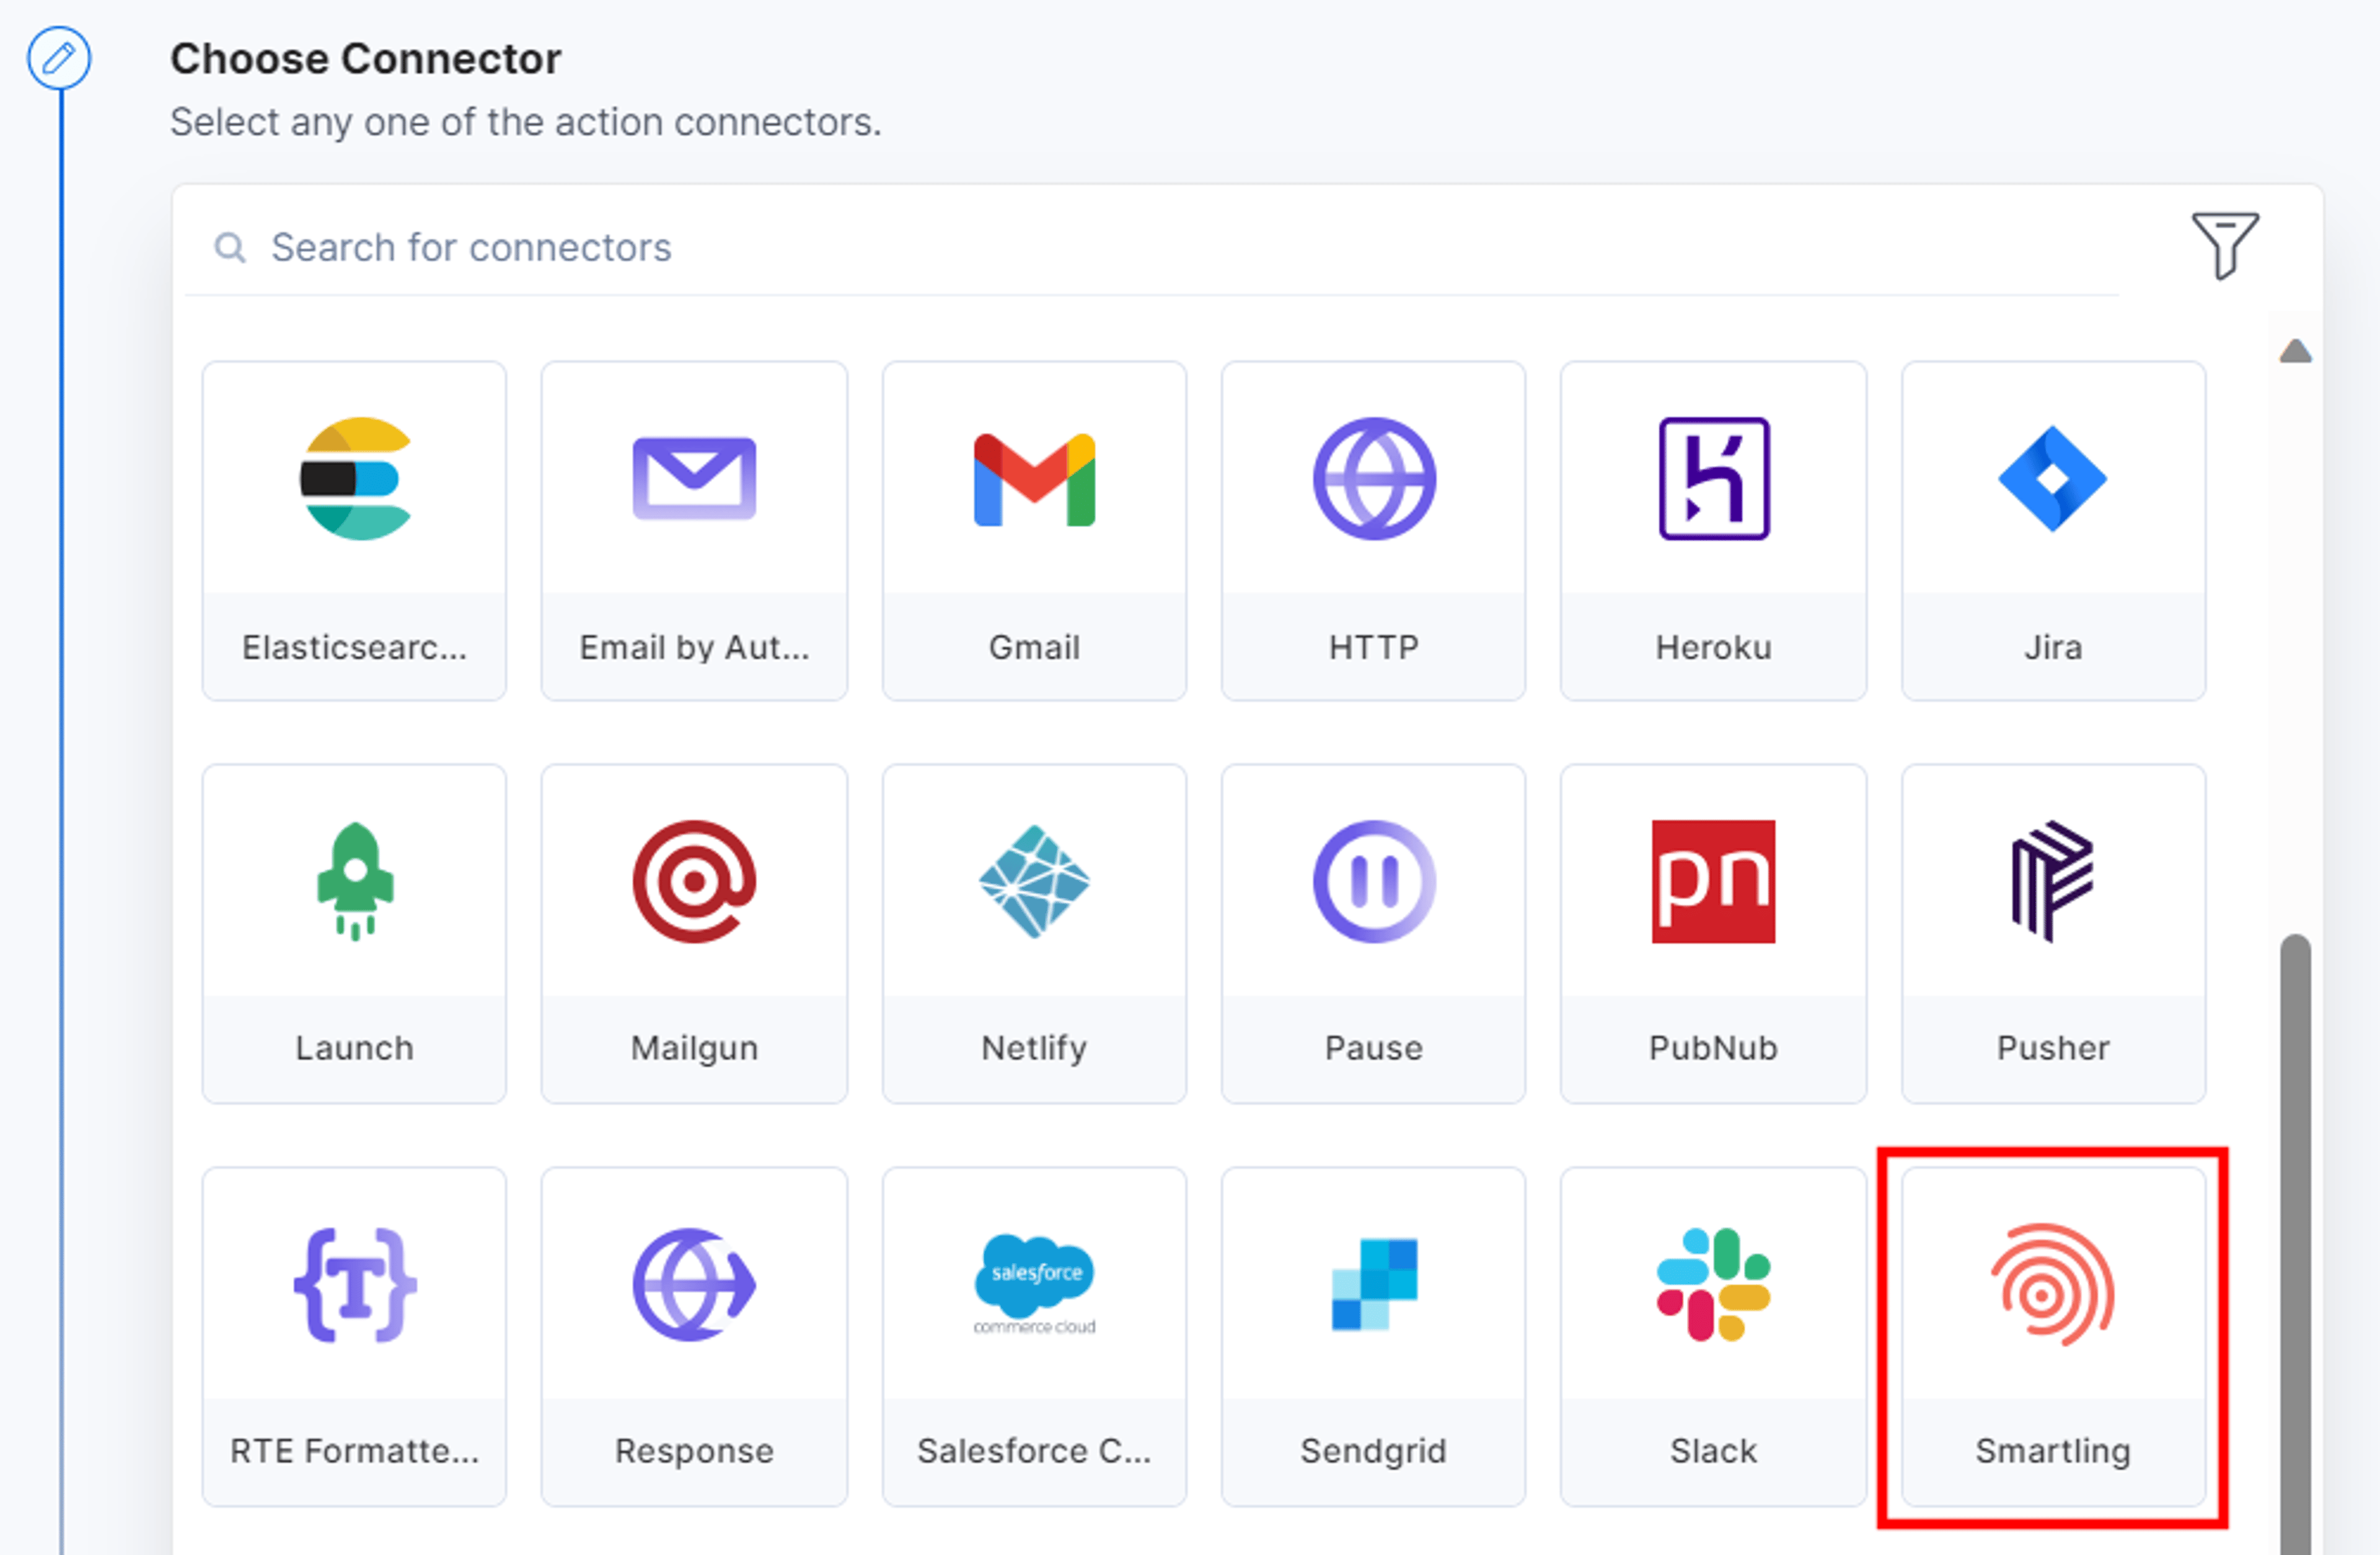Pick the Slack connector

[x=1713, y=1337]
